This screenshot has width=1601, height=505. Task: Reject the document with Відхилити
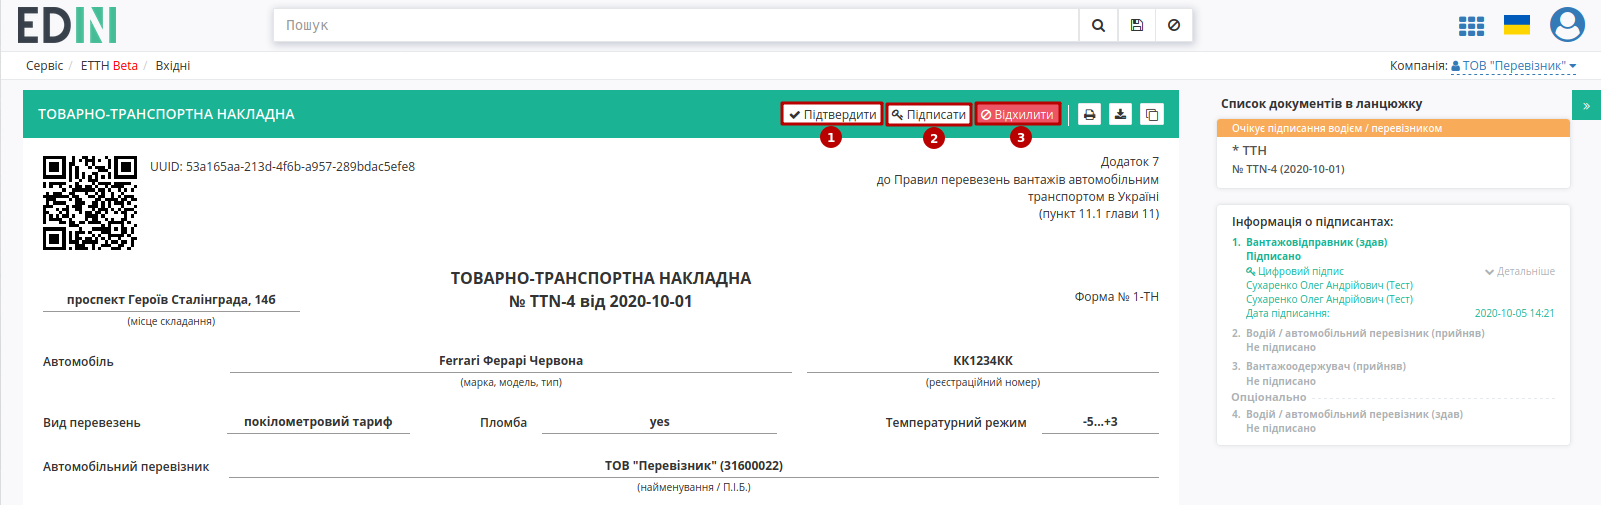[x=1018, y=114]
